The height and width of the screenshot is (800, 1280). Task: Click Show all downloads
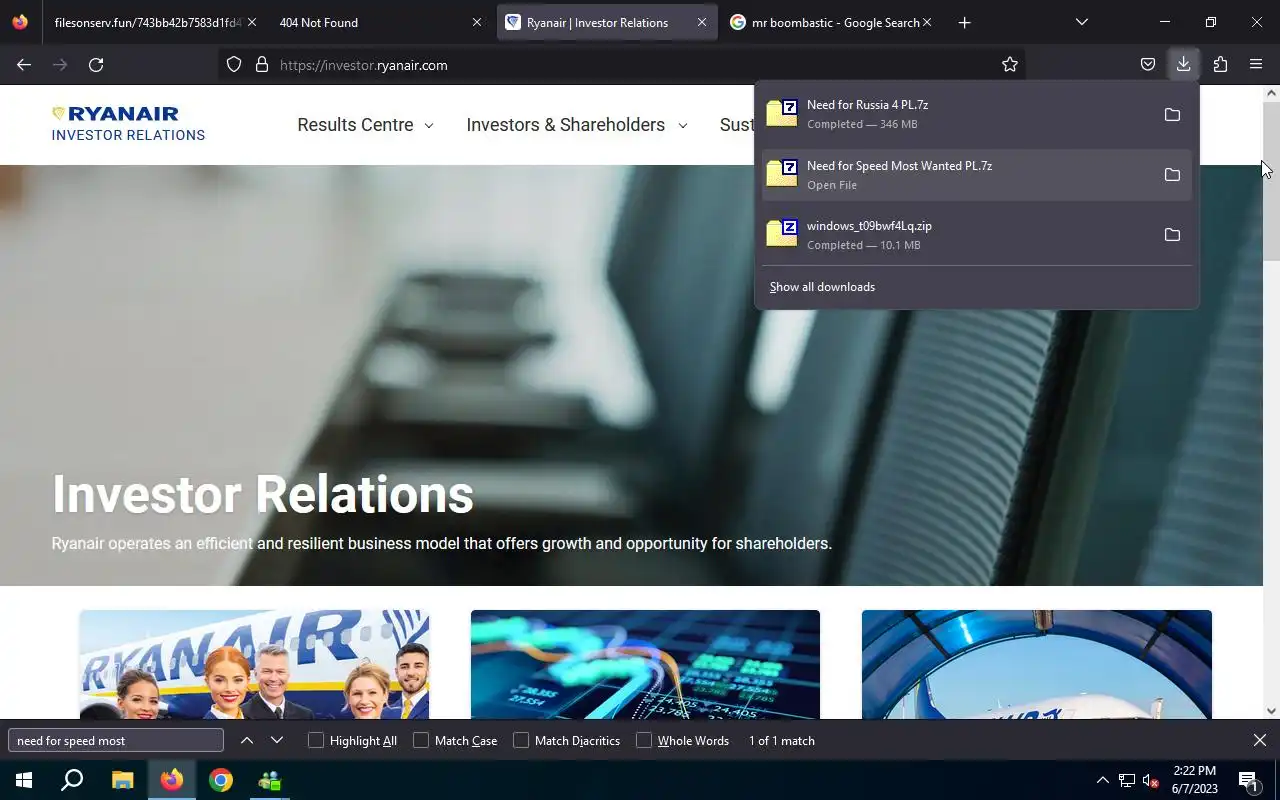point(822,287)
